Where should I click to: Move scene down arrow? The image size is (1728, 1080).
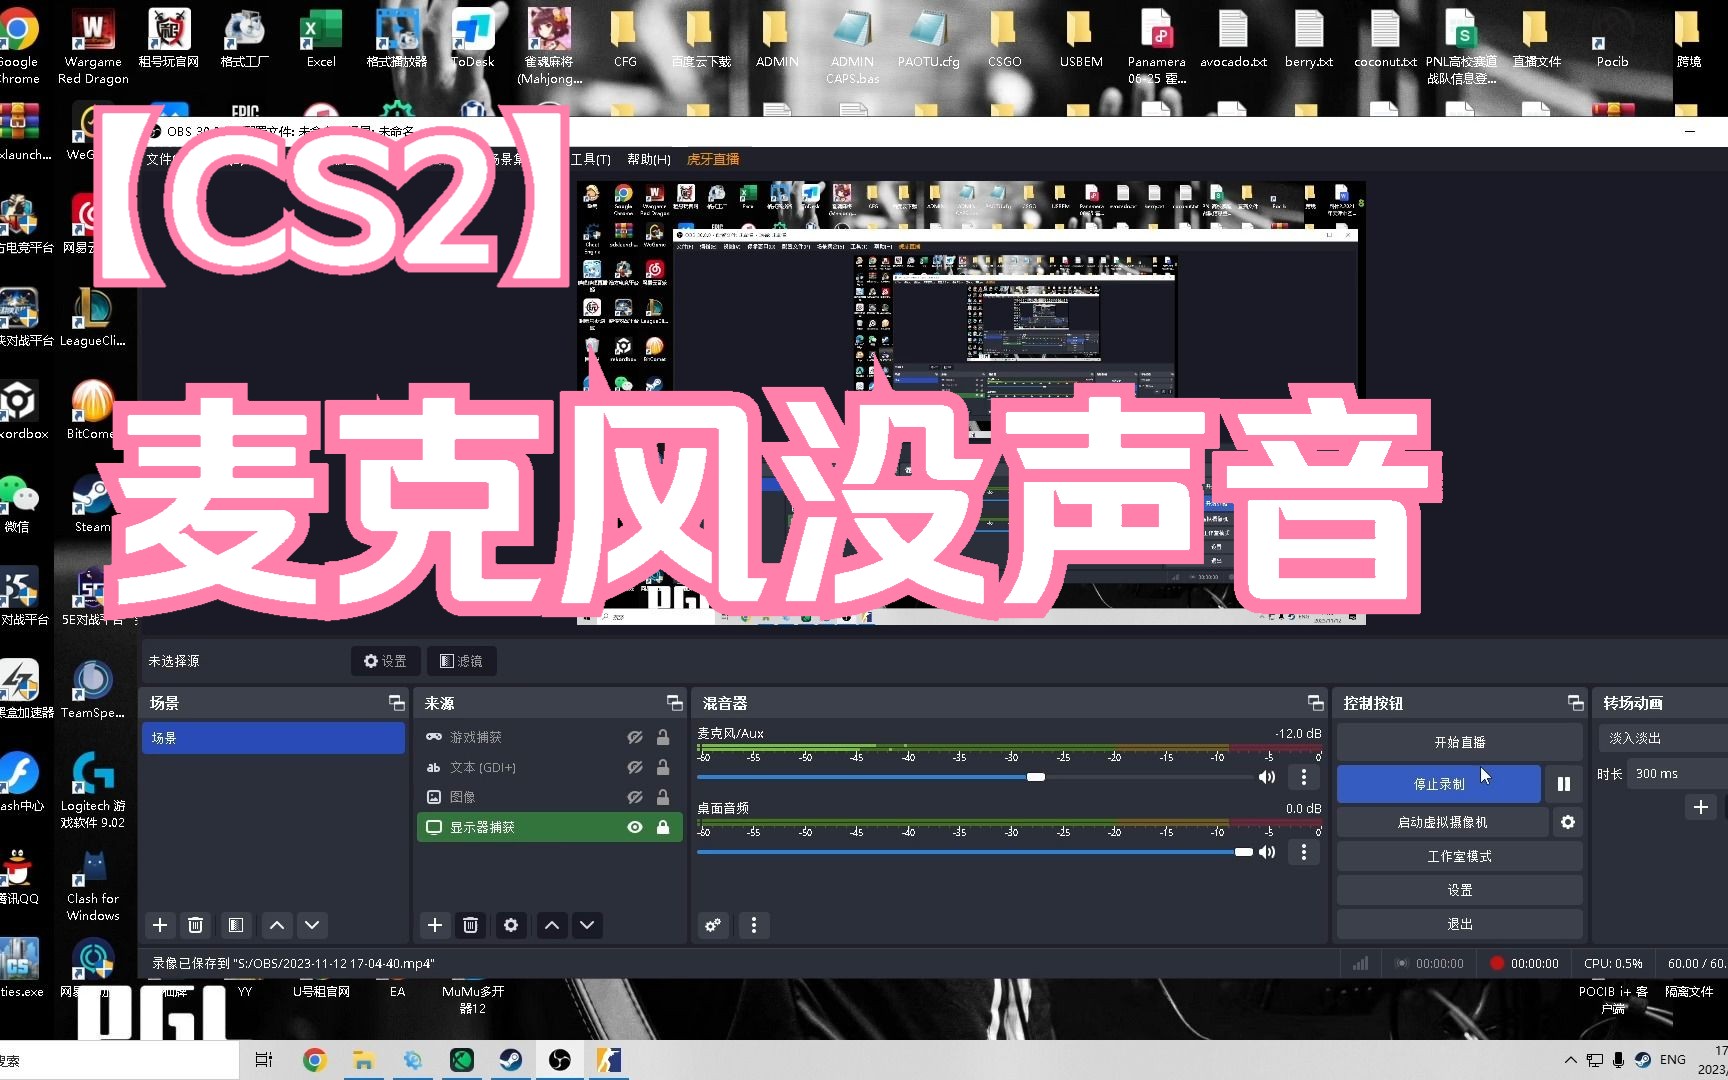pyautogui.click(x=312, y=925)
